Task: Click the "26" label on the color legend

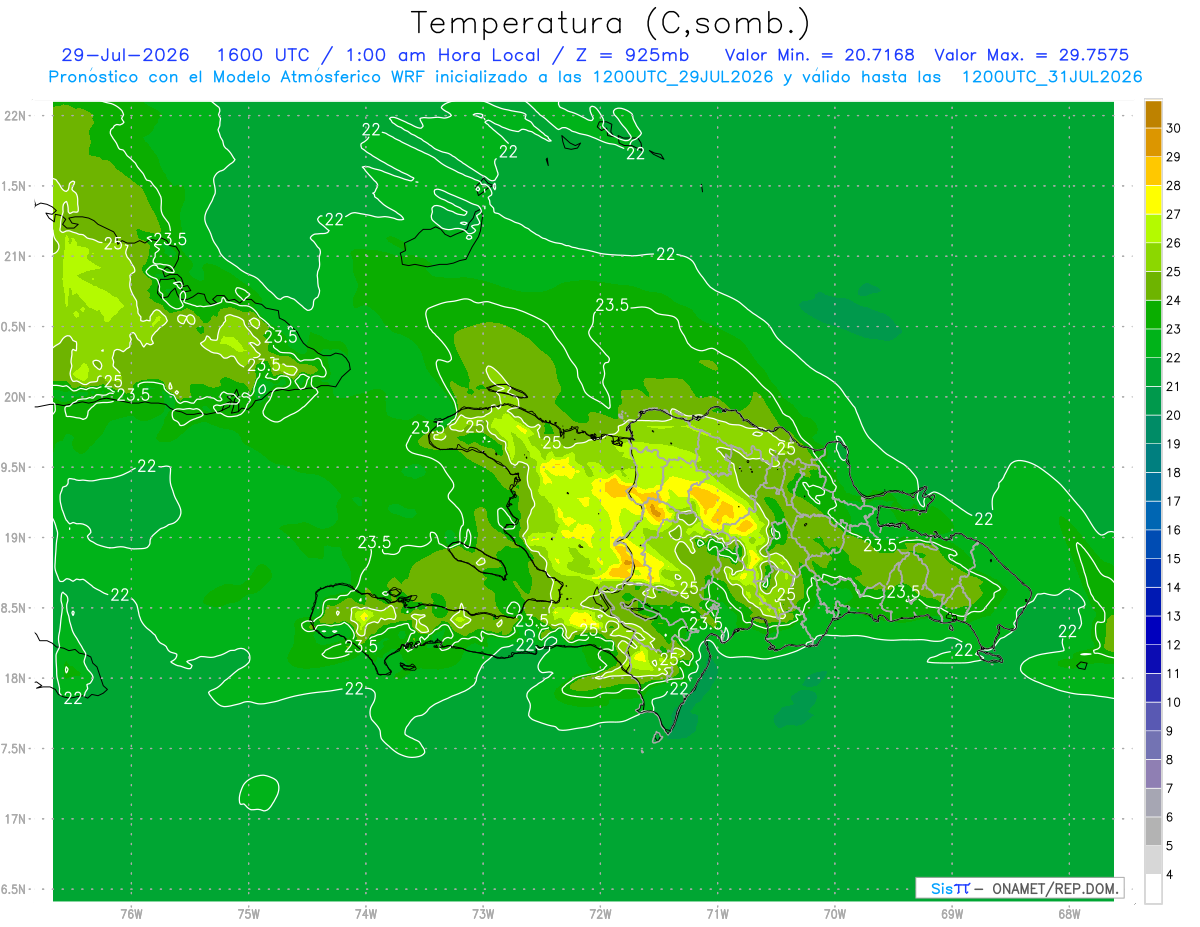Action: (x=1174, y=243)
